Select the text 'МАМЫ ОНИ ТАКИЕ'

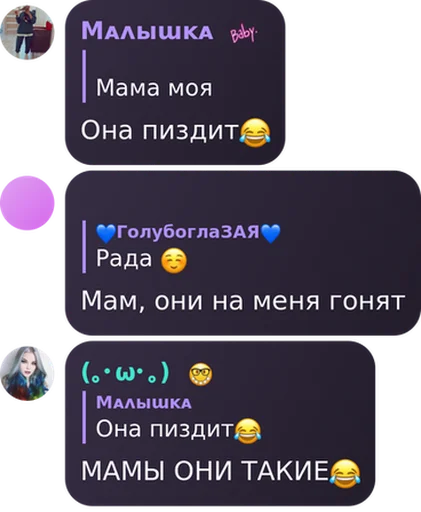point(205,471)
